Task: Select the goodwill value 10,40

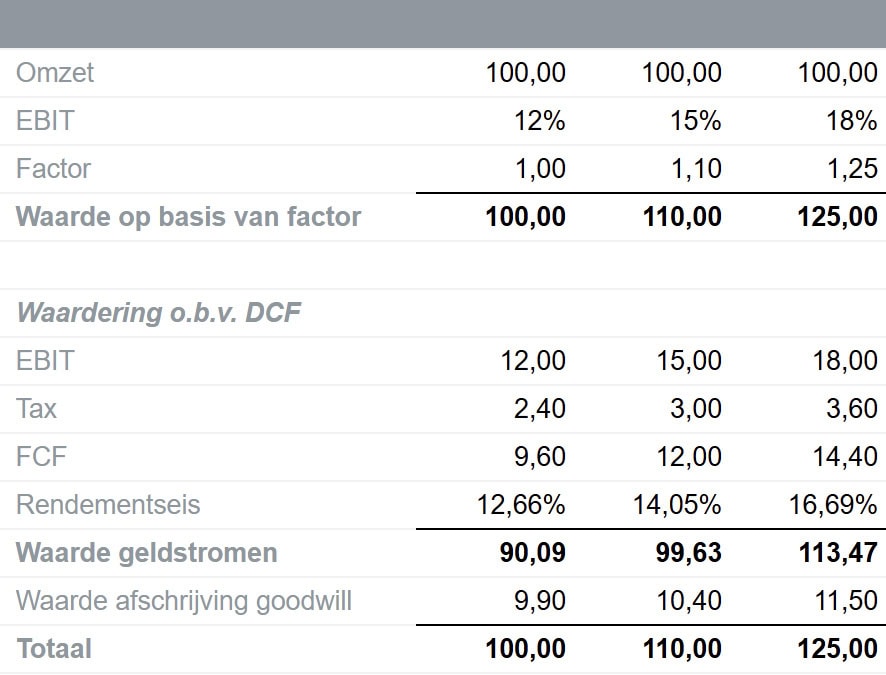Action: [689, 601]
